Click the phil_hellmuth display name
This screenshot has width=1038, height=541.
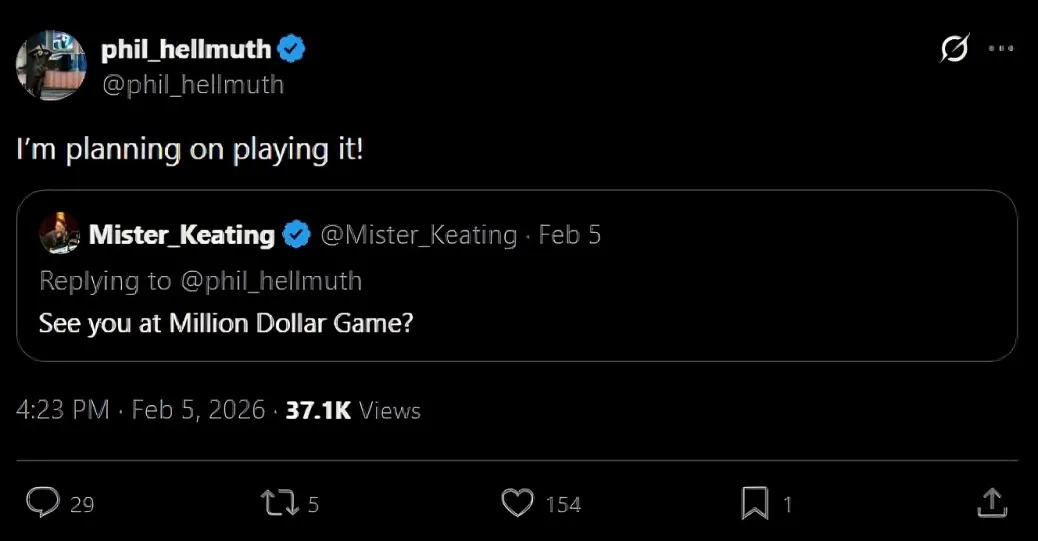coord(185,48)
